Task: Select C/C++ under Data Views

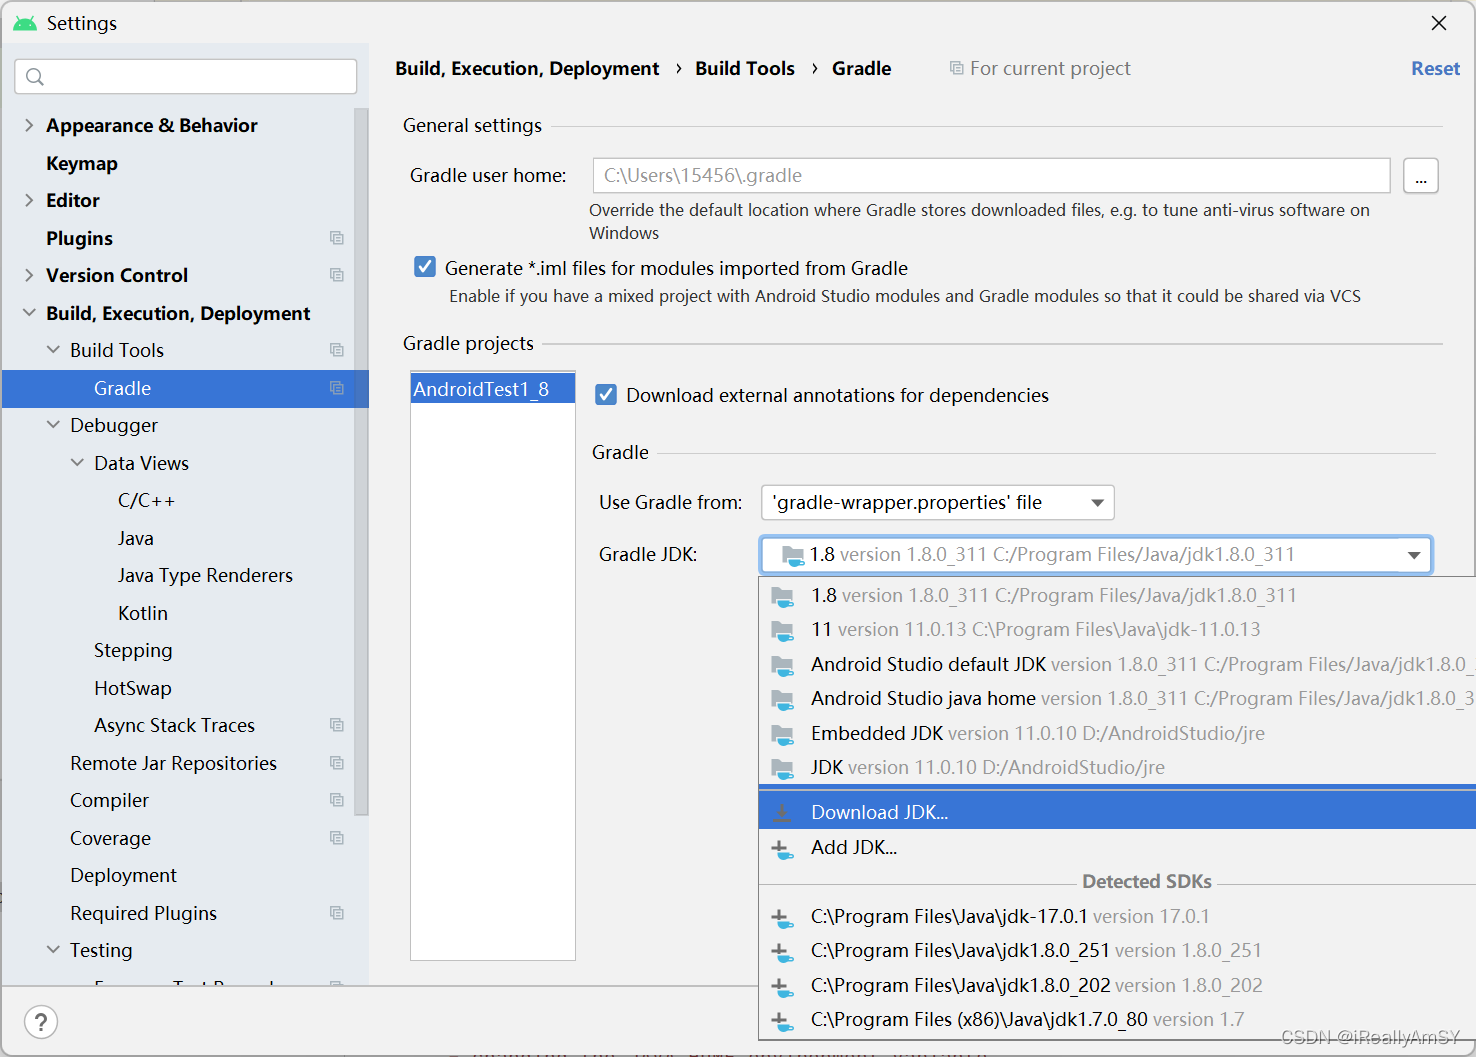Action: tap(146, 500)
